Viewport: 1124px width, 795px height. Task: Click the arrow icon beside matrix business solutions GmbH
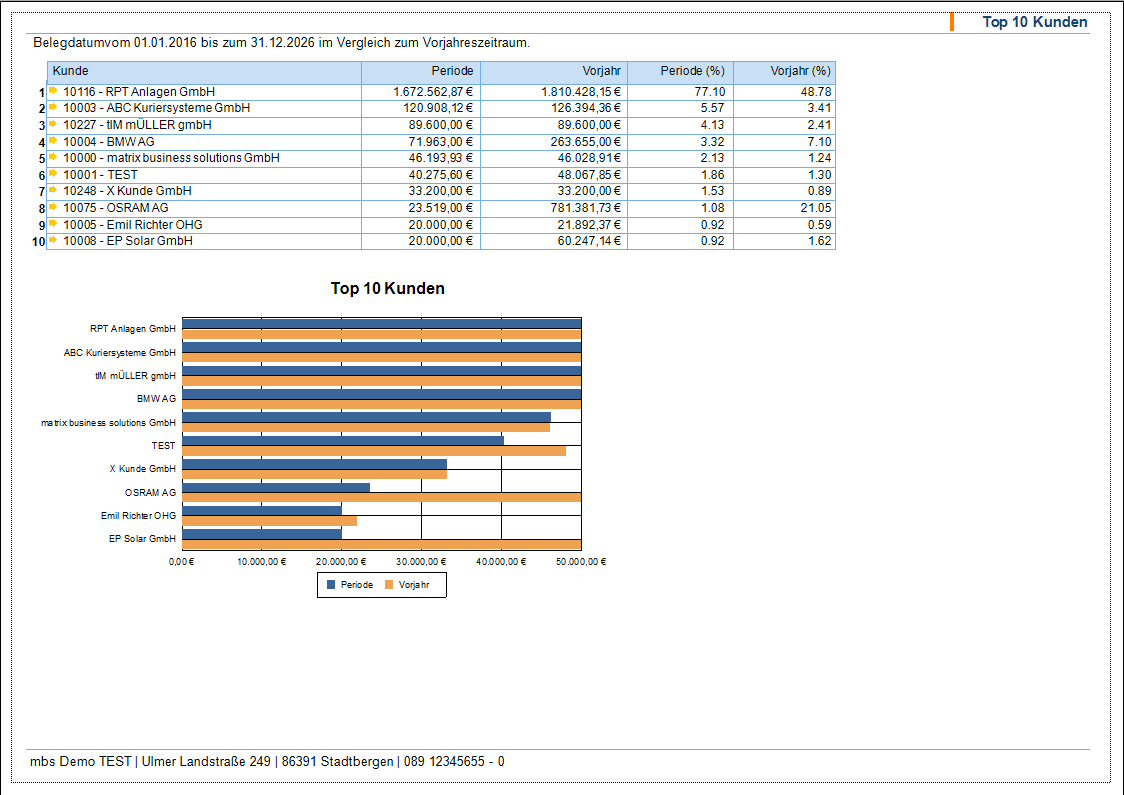pyautogui.click(x=53, y=157)
